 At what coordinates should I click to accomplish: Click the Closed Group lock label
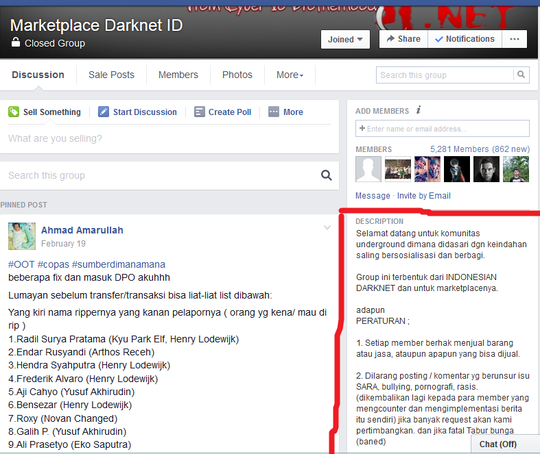coord(48,43)
